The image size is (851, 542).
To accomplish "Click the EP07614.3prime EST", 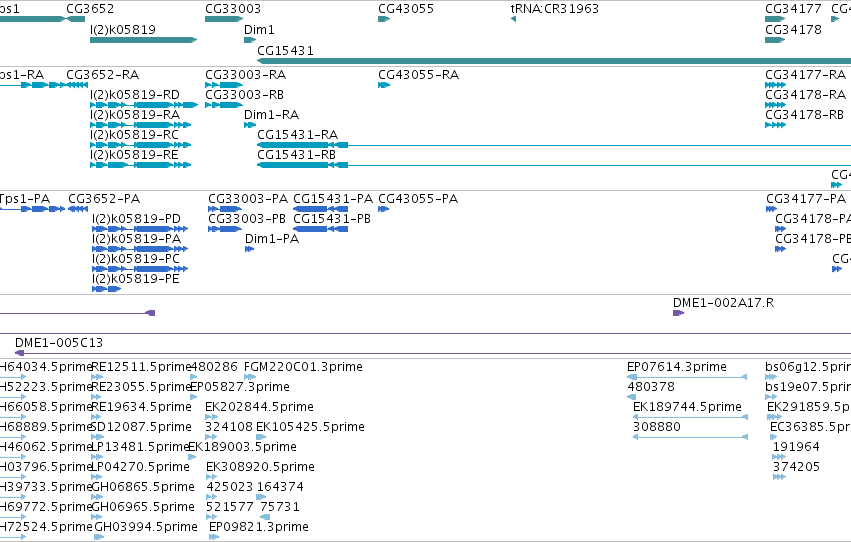I will pyautogui.click(x=677, y=367).
